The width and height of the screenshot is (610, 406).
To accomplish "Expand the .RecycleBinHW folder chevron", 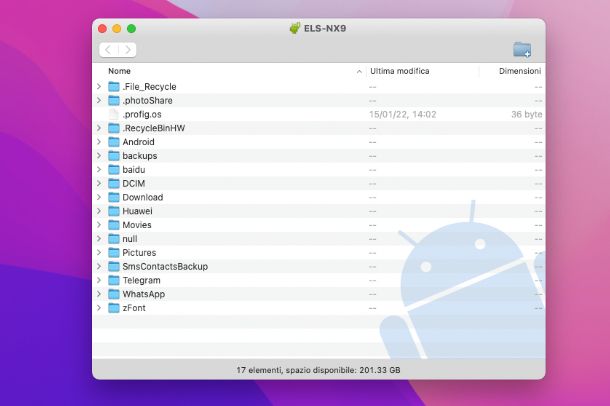I will 99,128.
